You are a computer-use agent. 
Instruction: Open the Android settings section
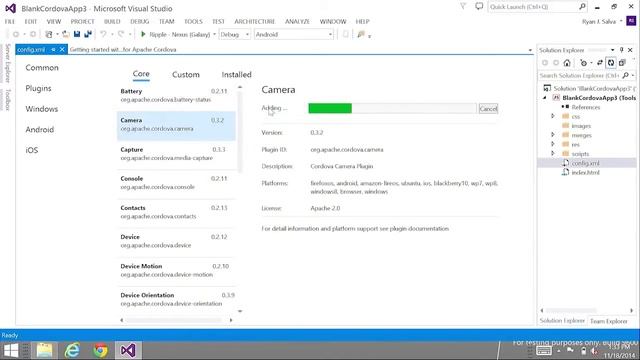pos(40,130)
